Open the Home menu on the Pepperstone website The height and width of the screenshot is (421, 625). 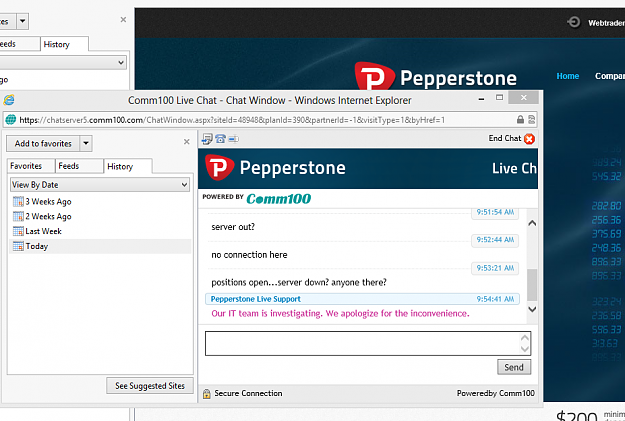568,76
